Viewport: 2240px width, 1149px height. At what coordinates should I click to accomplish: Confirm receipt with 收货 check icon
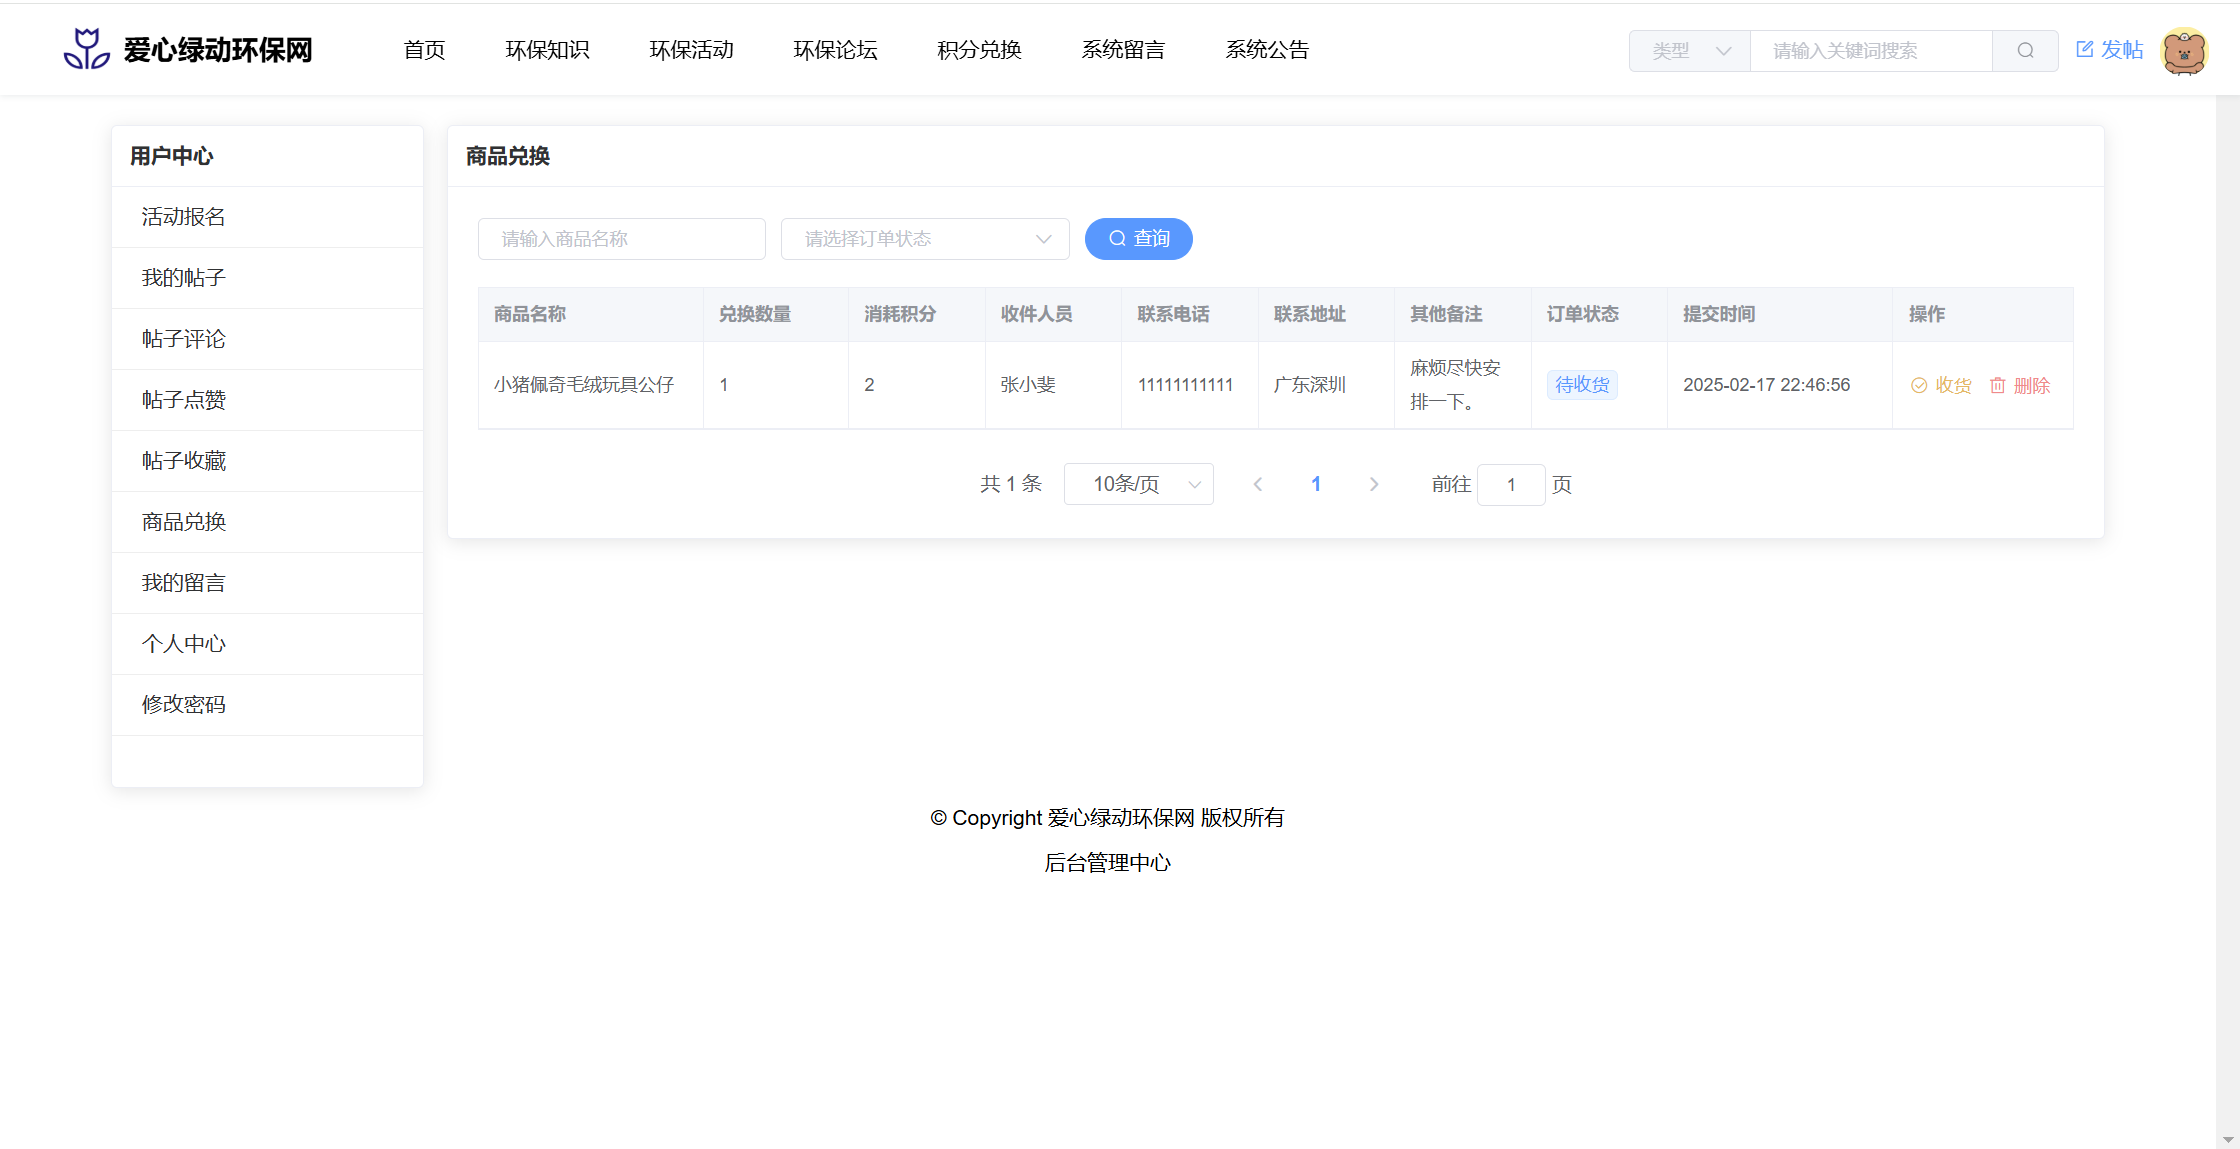(1919, 386)
